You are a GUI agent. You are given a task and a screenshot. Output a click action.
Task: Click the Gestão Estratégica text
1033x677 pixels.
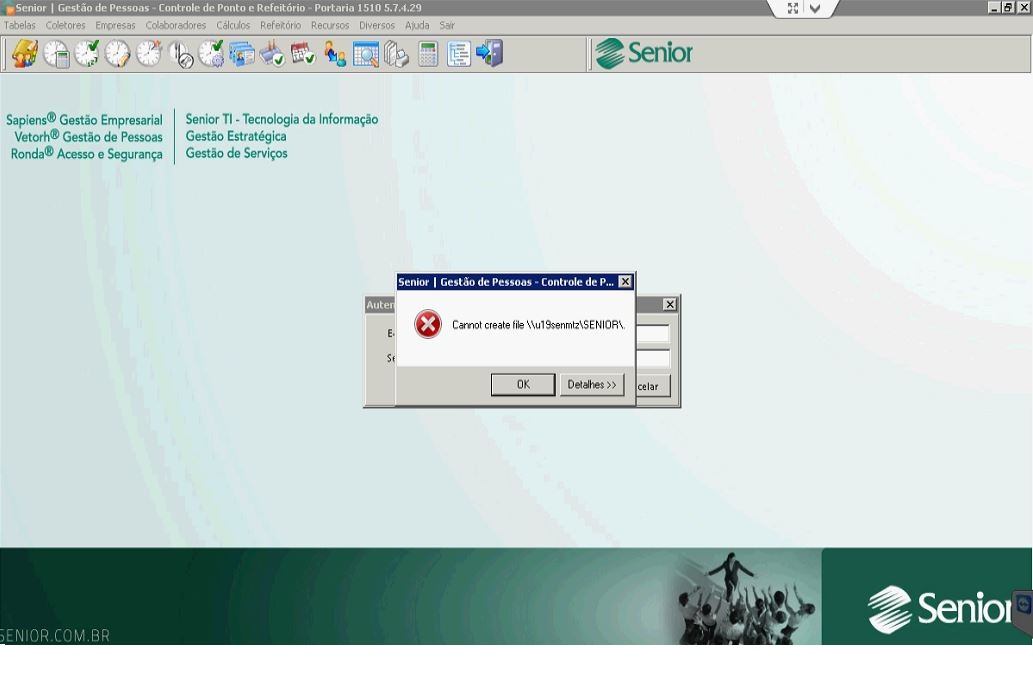click(x=236, y=136)
